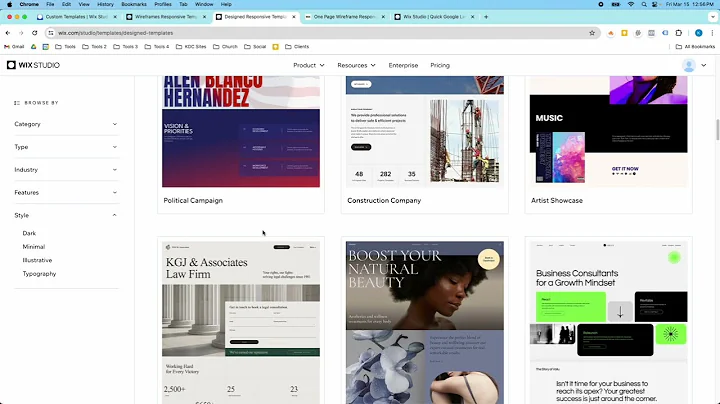The width and height of the screenshot is (720, 404).
Task: Expand the Features filter
Action: point(66,192)
